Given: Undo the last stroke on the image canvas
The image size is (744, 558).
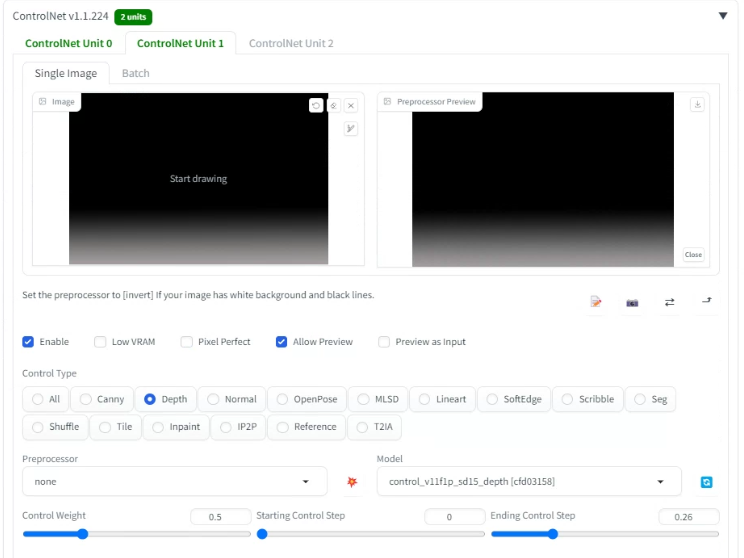Looking at the screenshot, I should [316, 105].
